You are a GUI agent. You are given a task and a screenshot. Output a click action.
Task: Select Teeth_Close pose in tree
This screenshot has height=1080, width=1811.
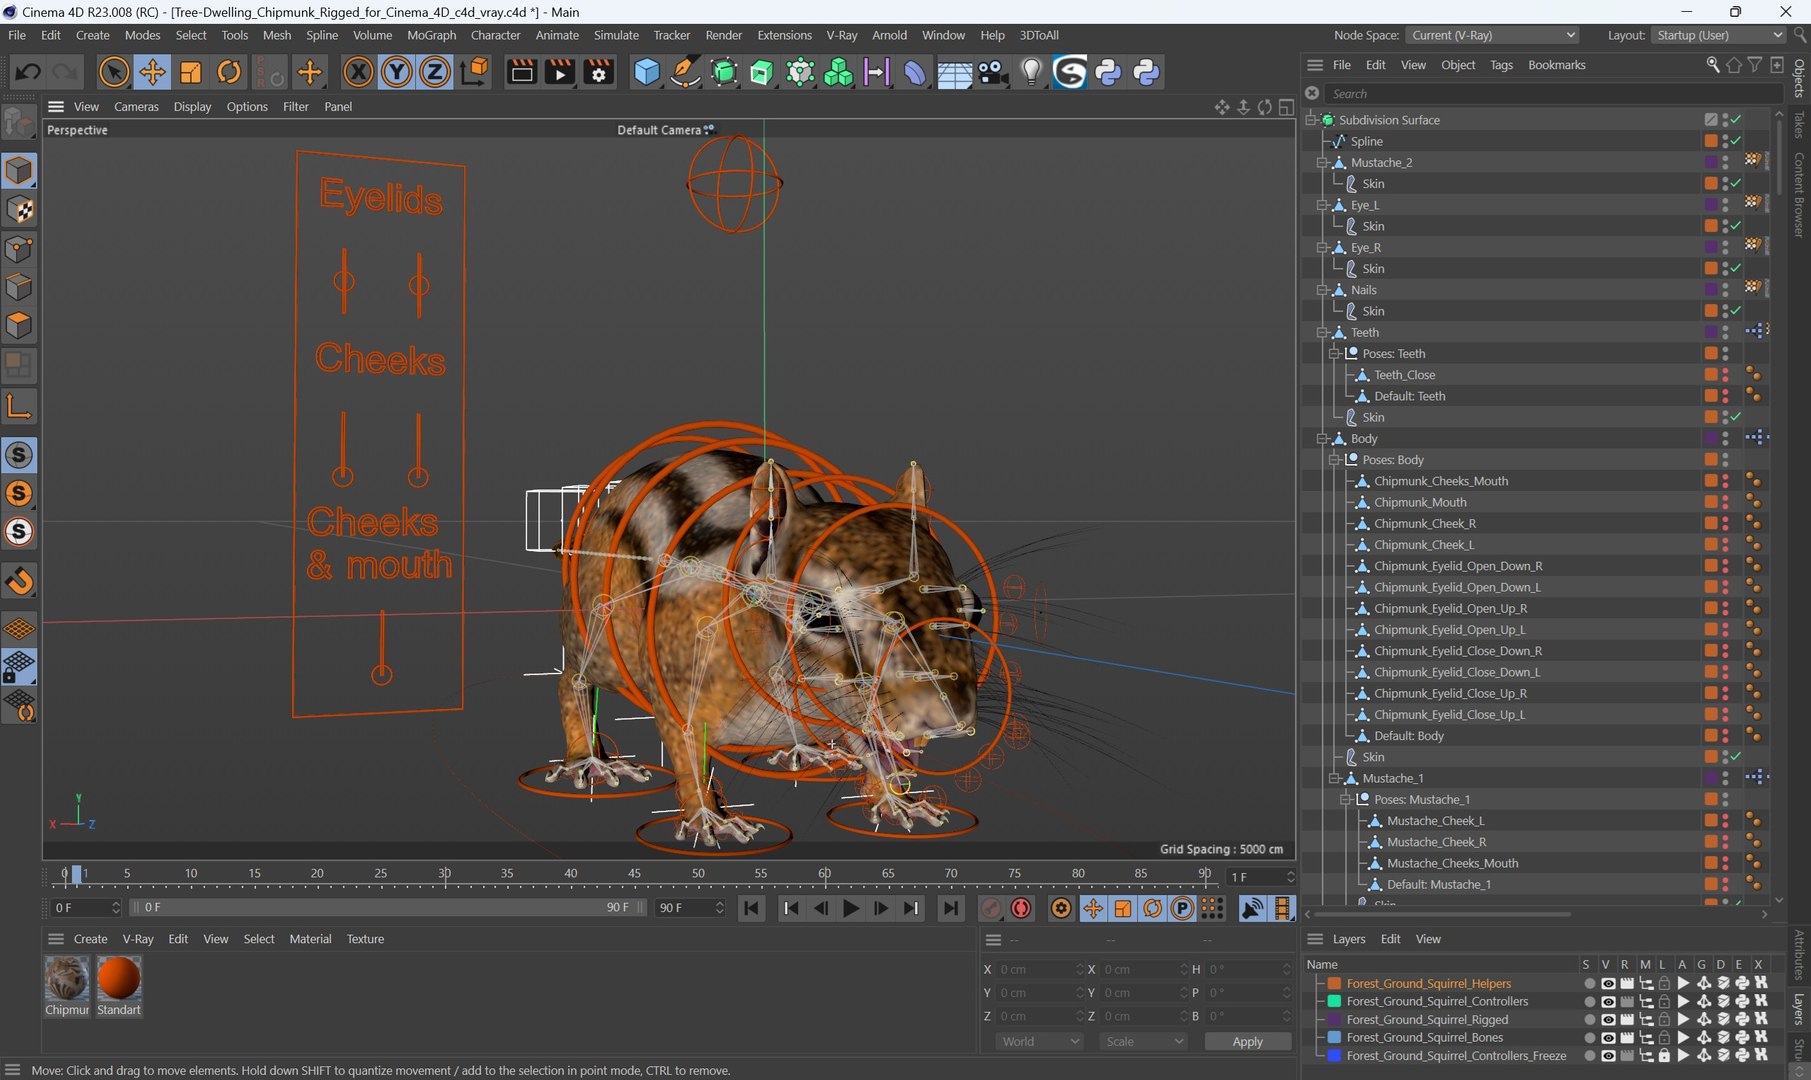(1404, 375)
